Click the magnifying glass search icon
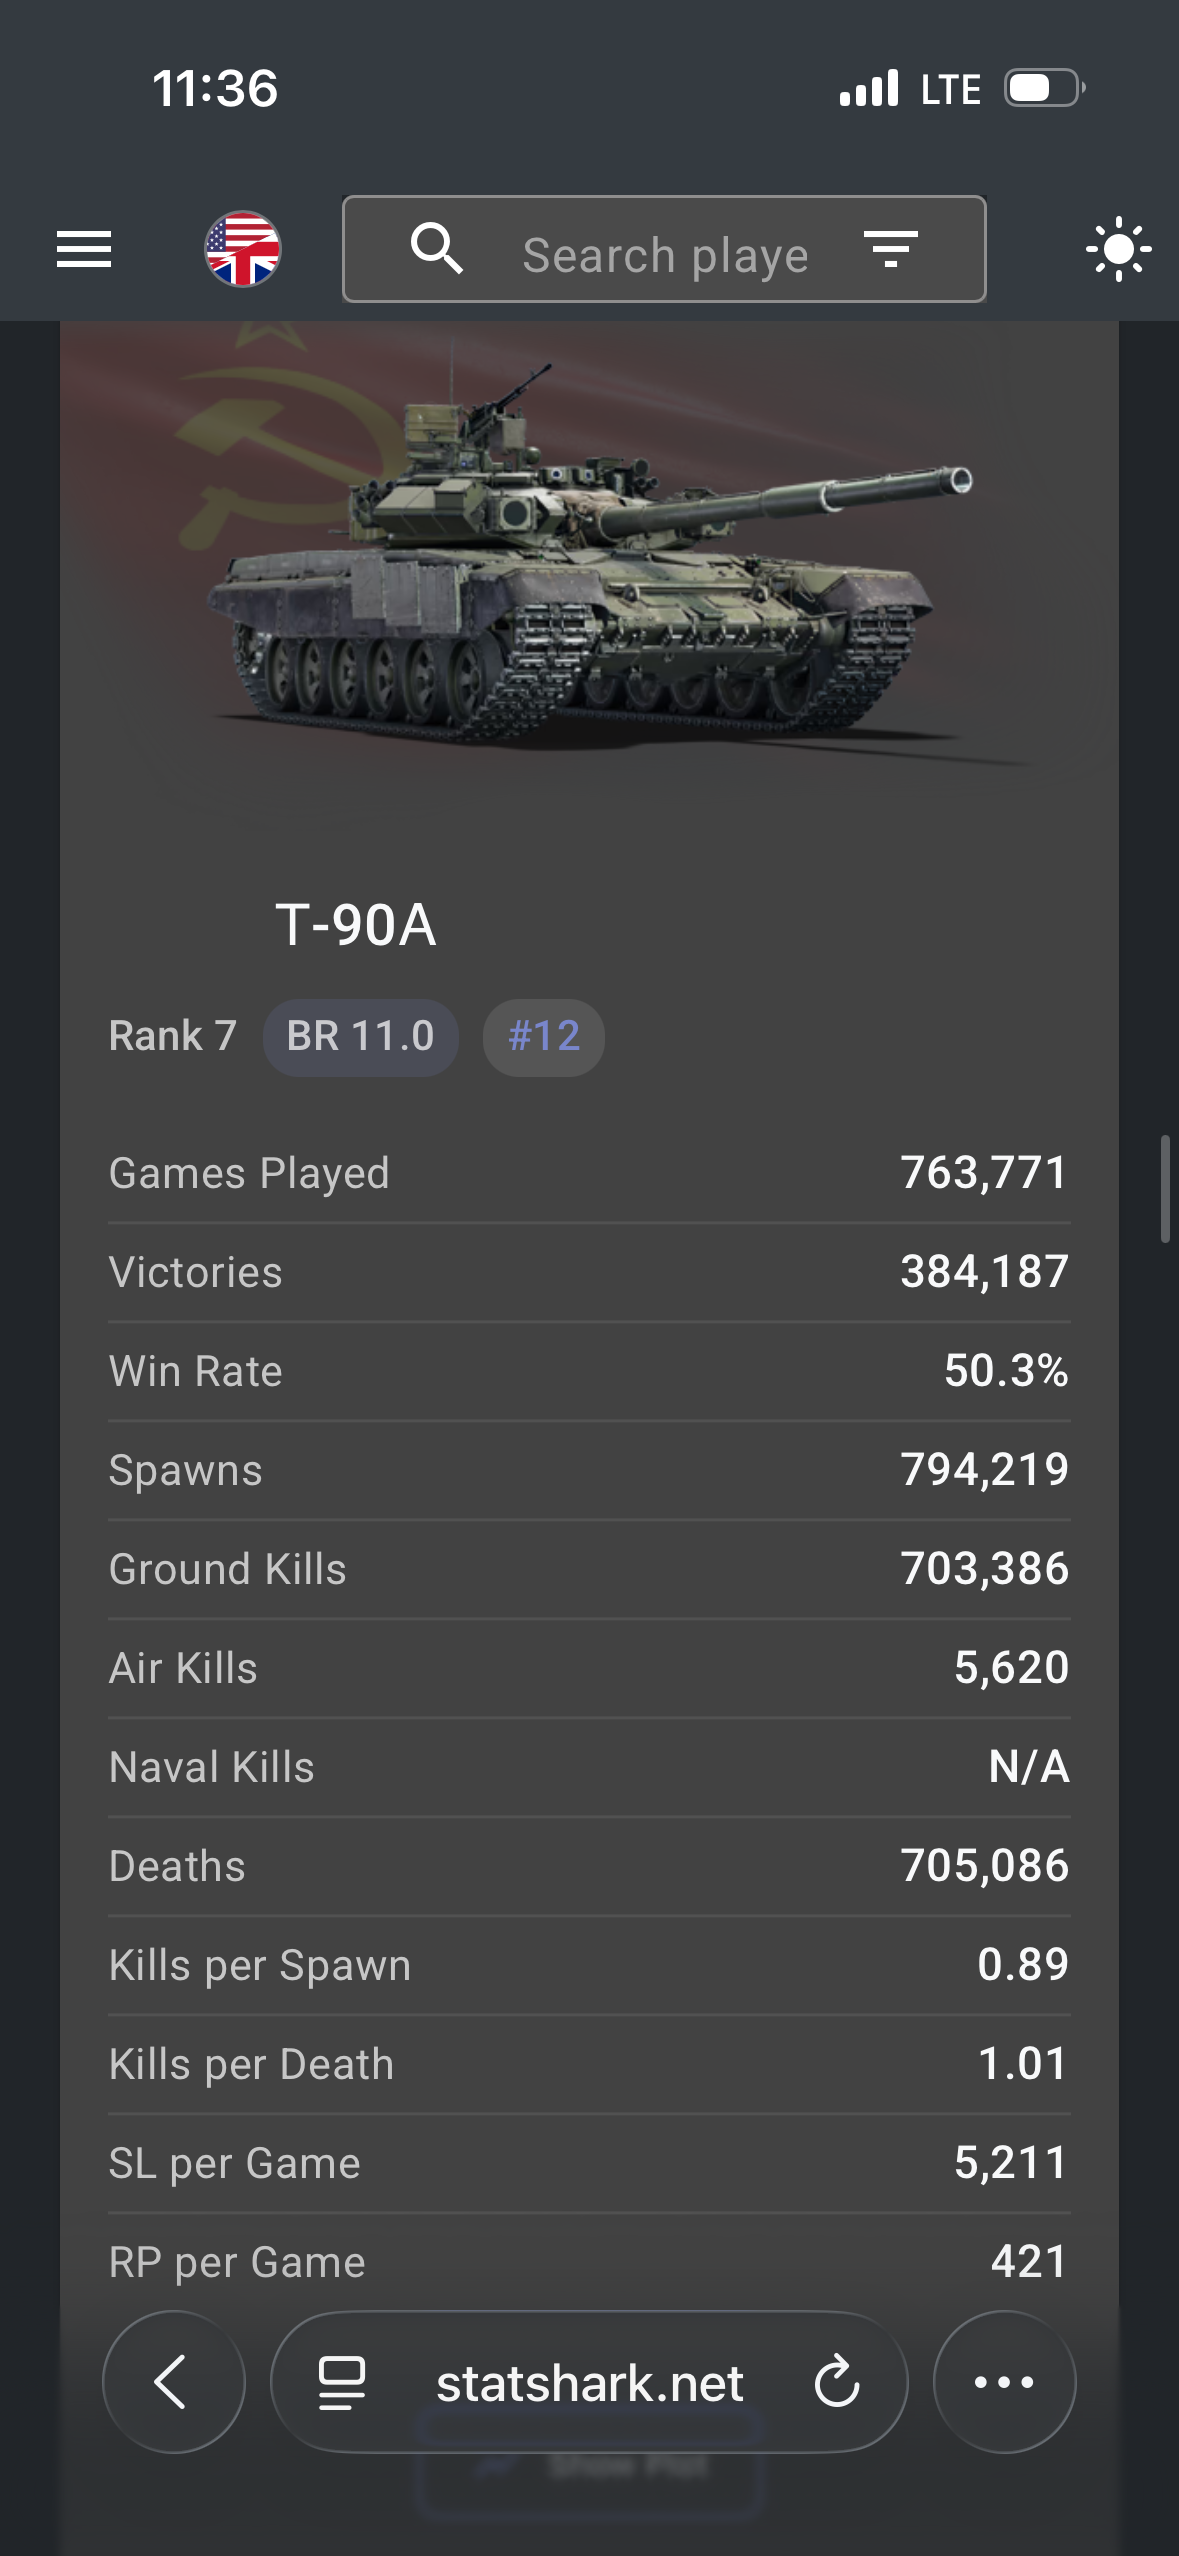Image resolution: width=1179 pixels, height=2556 pixels. (x=437, y=249)
